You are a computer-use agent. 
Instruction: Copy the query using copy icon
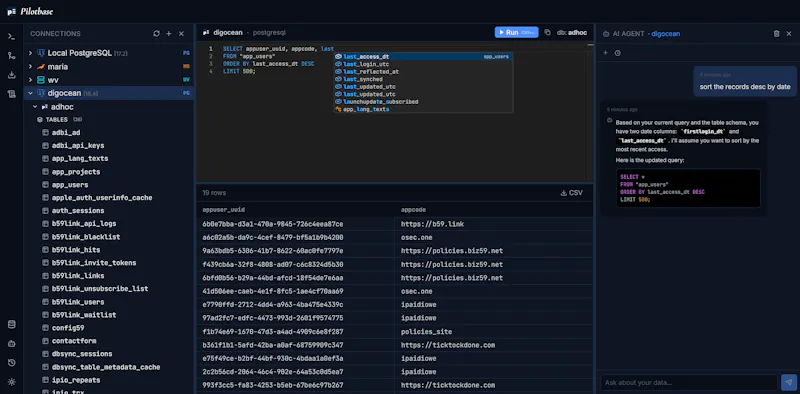547,32
